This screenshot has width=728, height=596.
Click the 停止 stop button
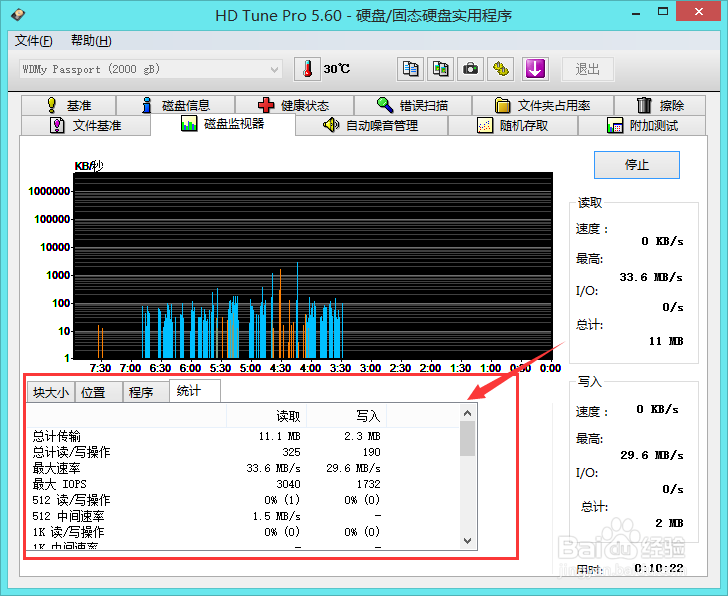point(637,165)
